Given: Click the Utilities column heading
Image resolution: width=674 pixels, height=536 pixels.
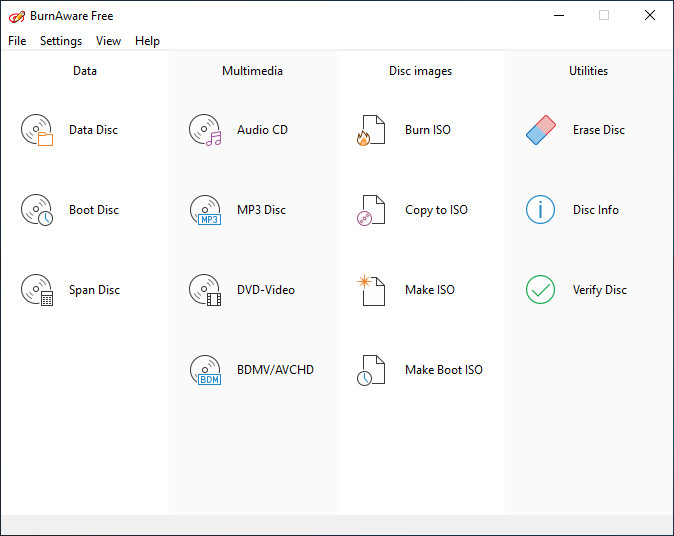Looking at the screenshot, I should 588,71.
